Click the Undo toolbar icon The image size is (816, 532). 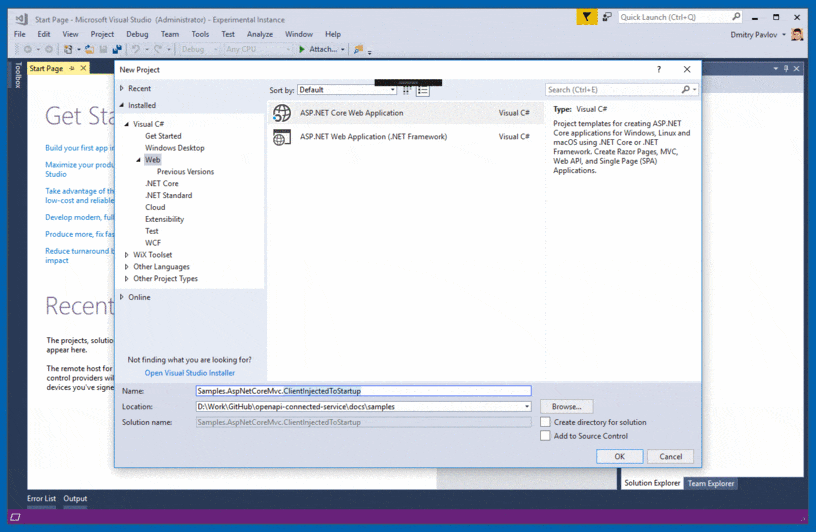coord(135,49)
